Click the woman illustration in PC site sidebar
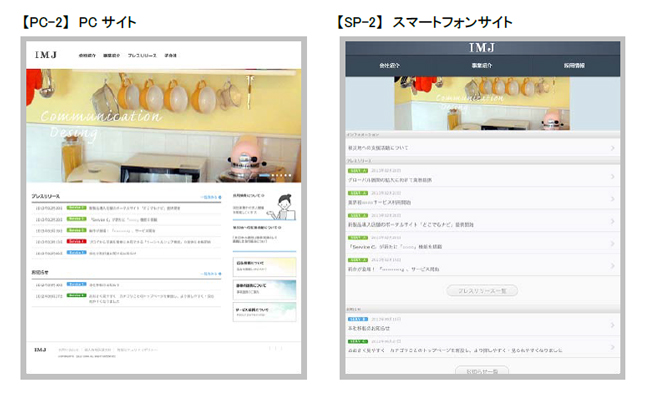Screen dimensions: 650x401 [x=283, y=208]
